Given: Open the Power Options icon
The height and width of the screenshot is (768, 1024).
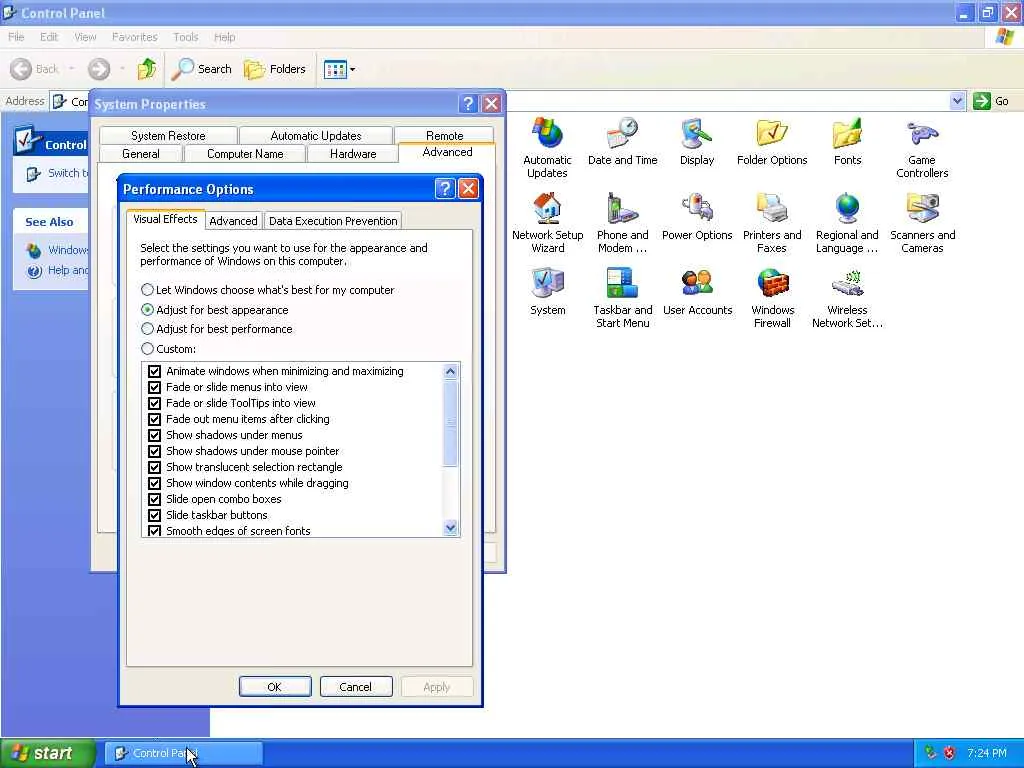Looking at the screenshot, I should pyautogui.click(x=697, y=217).
